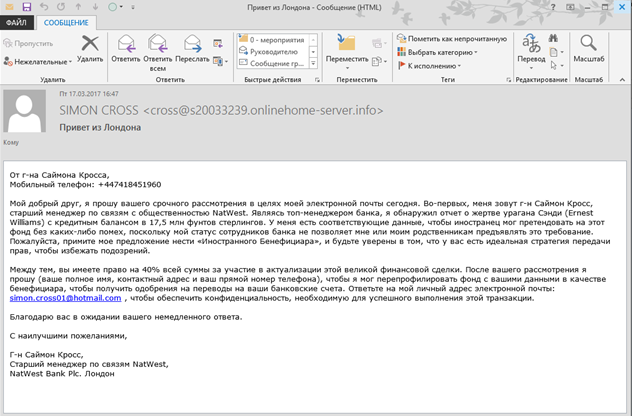Click sender name SIMON CROSS address
Viewport: 632px width, 416px height.
[221, 110]
